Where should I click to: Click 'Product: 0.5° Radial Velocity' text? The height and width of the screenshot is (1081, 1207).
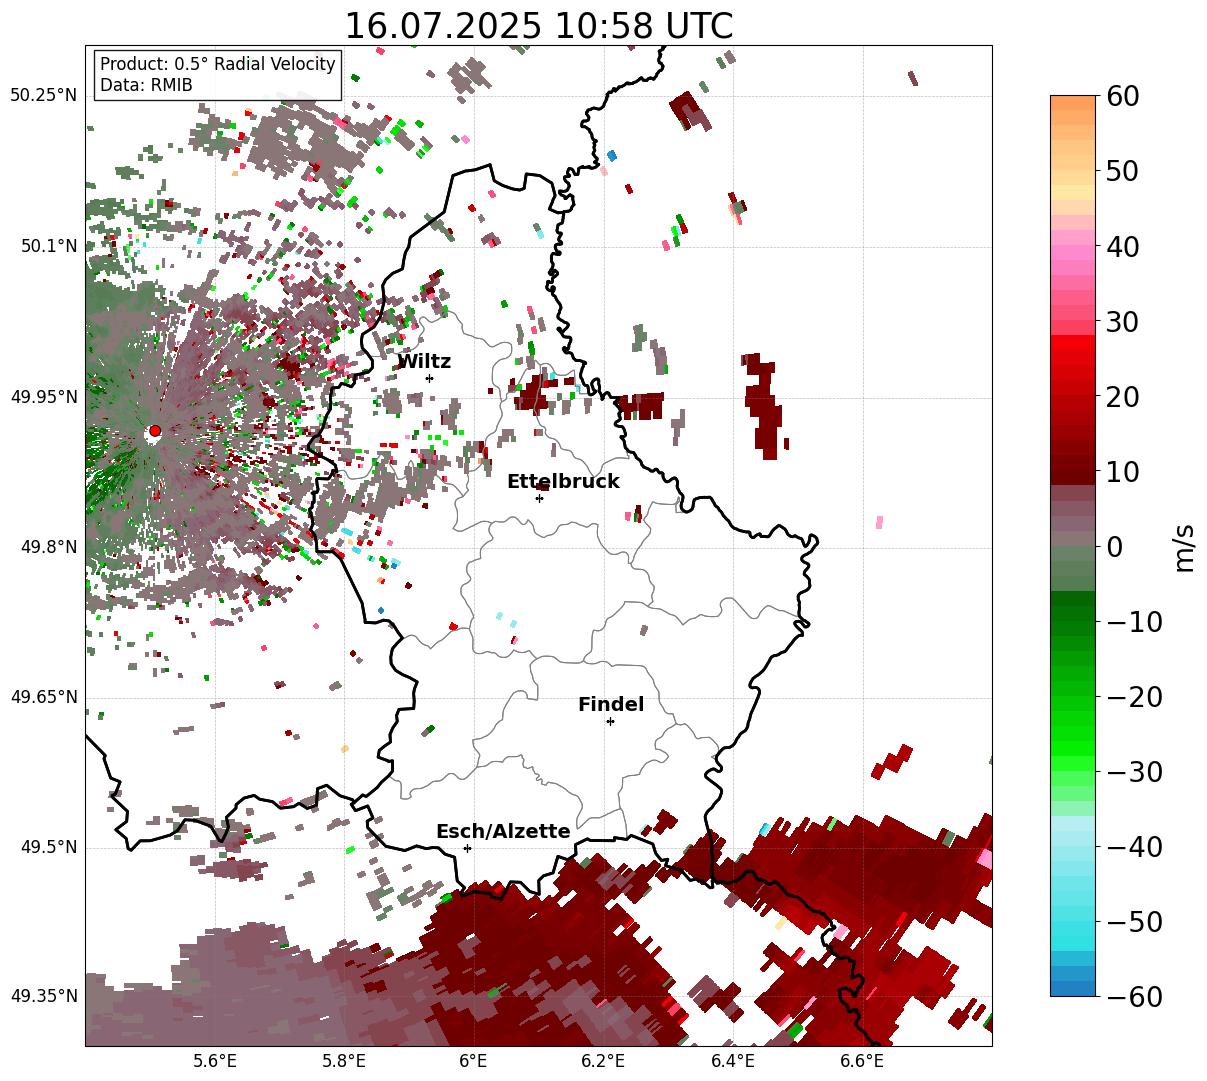point(218,64)
